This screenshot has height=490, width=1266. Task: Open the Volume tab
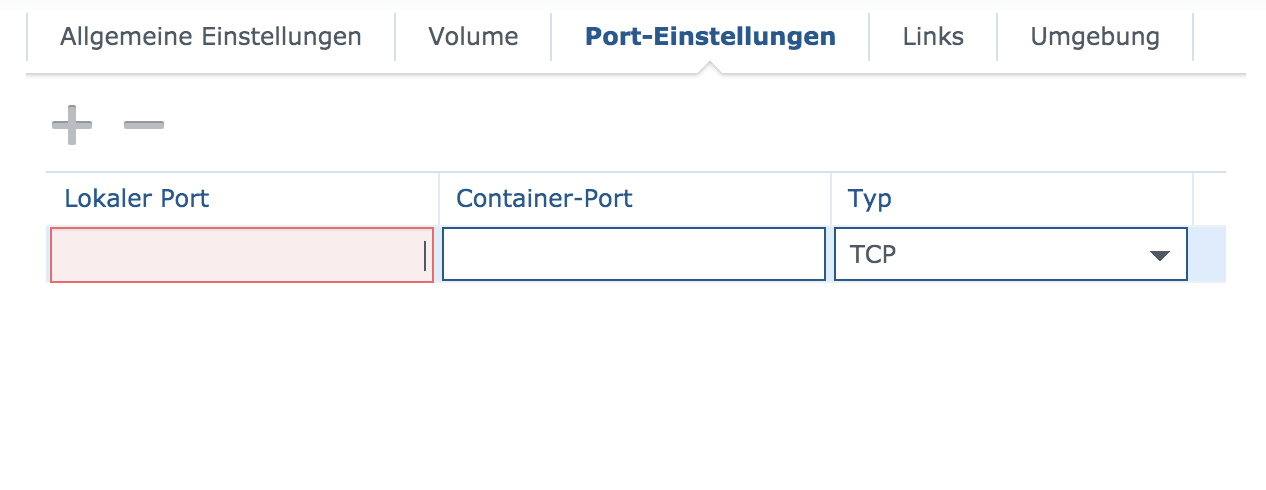[x=473, y=37]
